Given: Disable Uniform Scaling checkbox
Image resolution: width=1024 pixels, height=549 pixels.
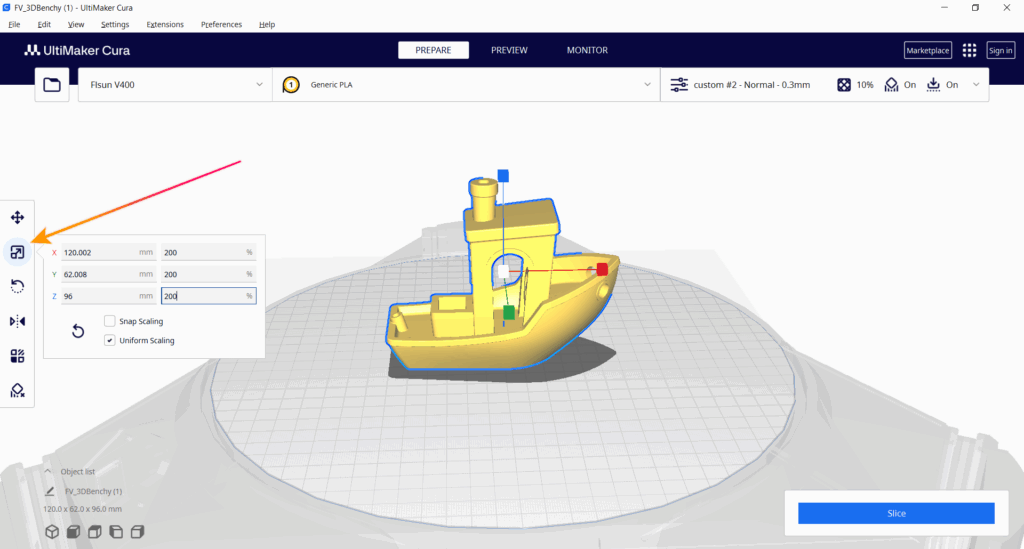Looking at the screenshot, I should (110, 340).
